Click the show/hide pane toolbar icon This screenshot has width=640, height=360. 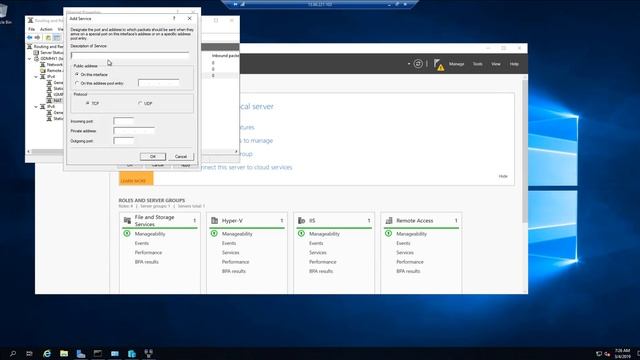coord(57,38)
